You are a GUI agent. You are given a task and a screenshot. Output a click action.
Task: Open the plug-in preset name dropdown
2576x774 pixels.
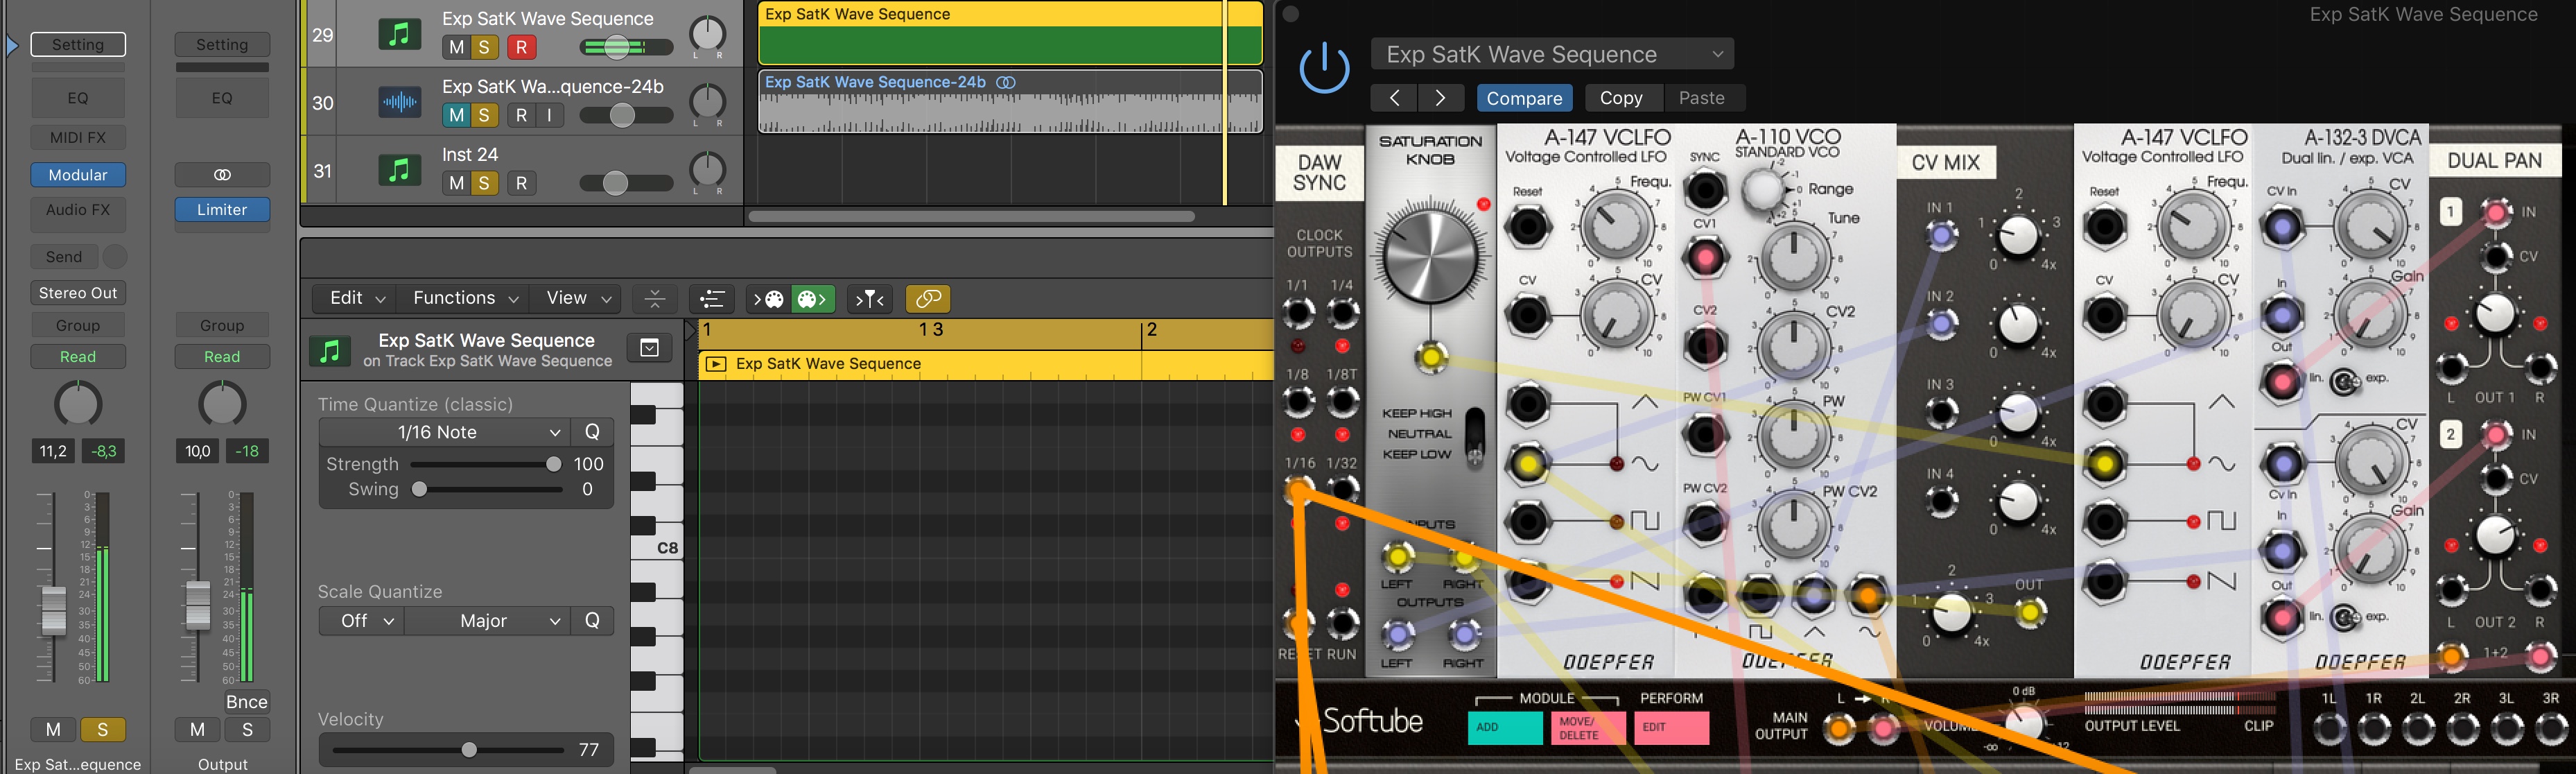tap(1551, 55)
